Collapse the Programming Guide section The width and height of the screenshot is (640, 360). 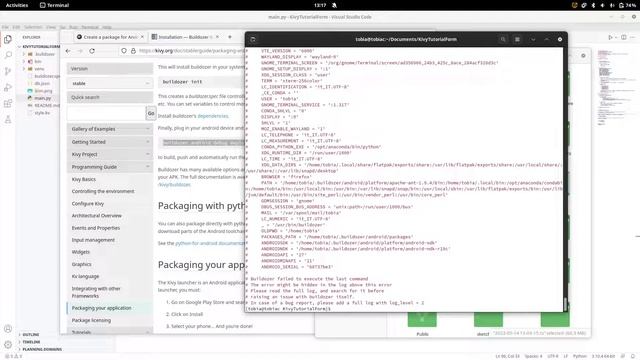[x=110, y=167]
